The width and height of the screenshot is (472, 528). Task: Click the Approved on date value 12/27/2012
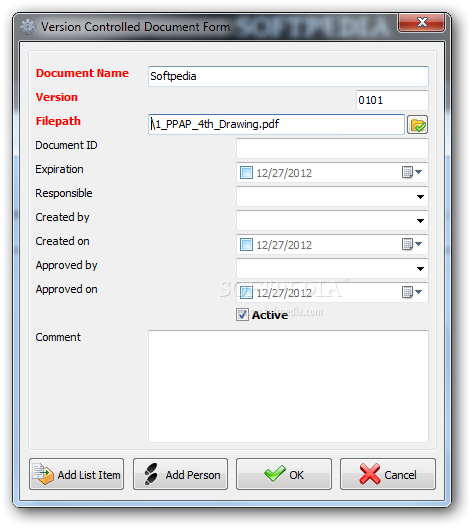click(x=284, y=293)
